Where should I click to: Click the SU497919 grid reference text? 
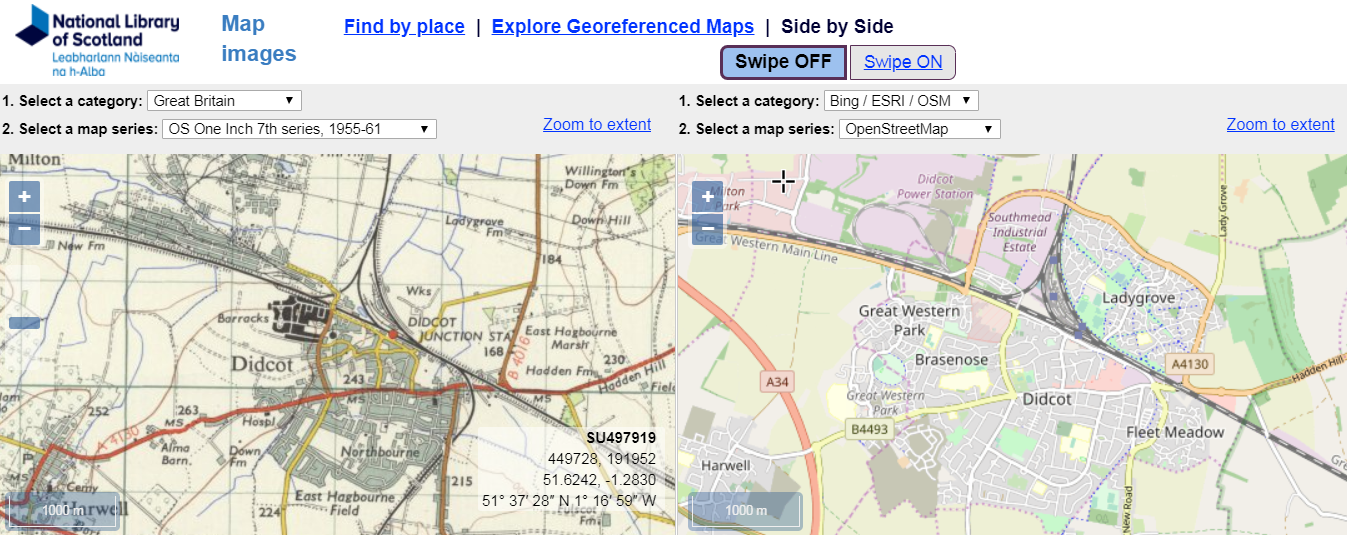pos(621,438)
